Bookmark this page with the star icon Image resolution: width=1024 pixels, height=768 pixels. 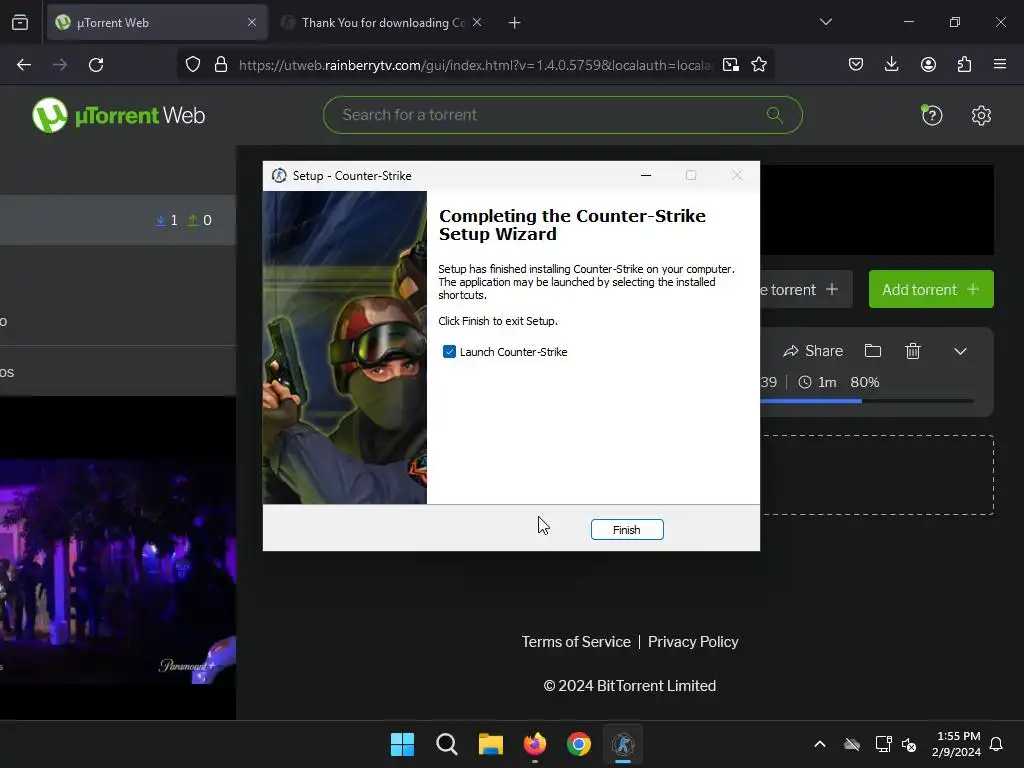(x=759, y=65)
